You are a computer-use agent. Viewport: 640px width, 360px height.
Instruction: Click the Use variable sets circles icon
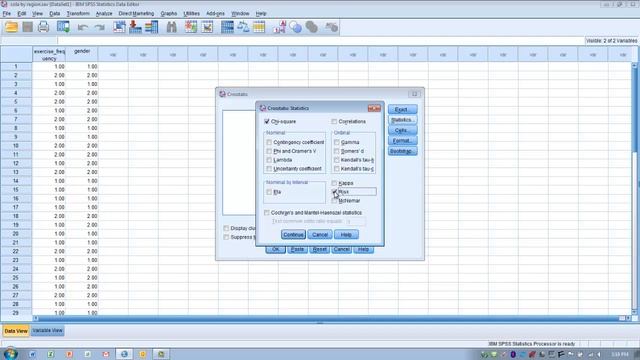(295, 27)
